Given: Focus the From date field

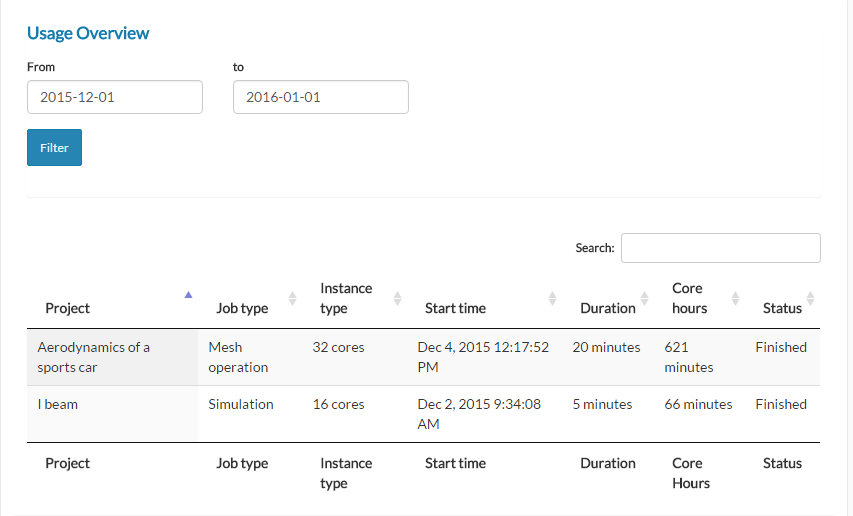Looking at the screenshot, I should pyautogui.click(x=115, y=97).
